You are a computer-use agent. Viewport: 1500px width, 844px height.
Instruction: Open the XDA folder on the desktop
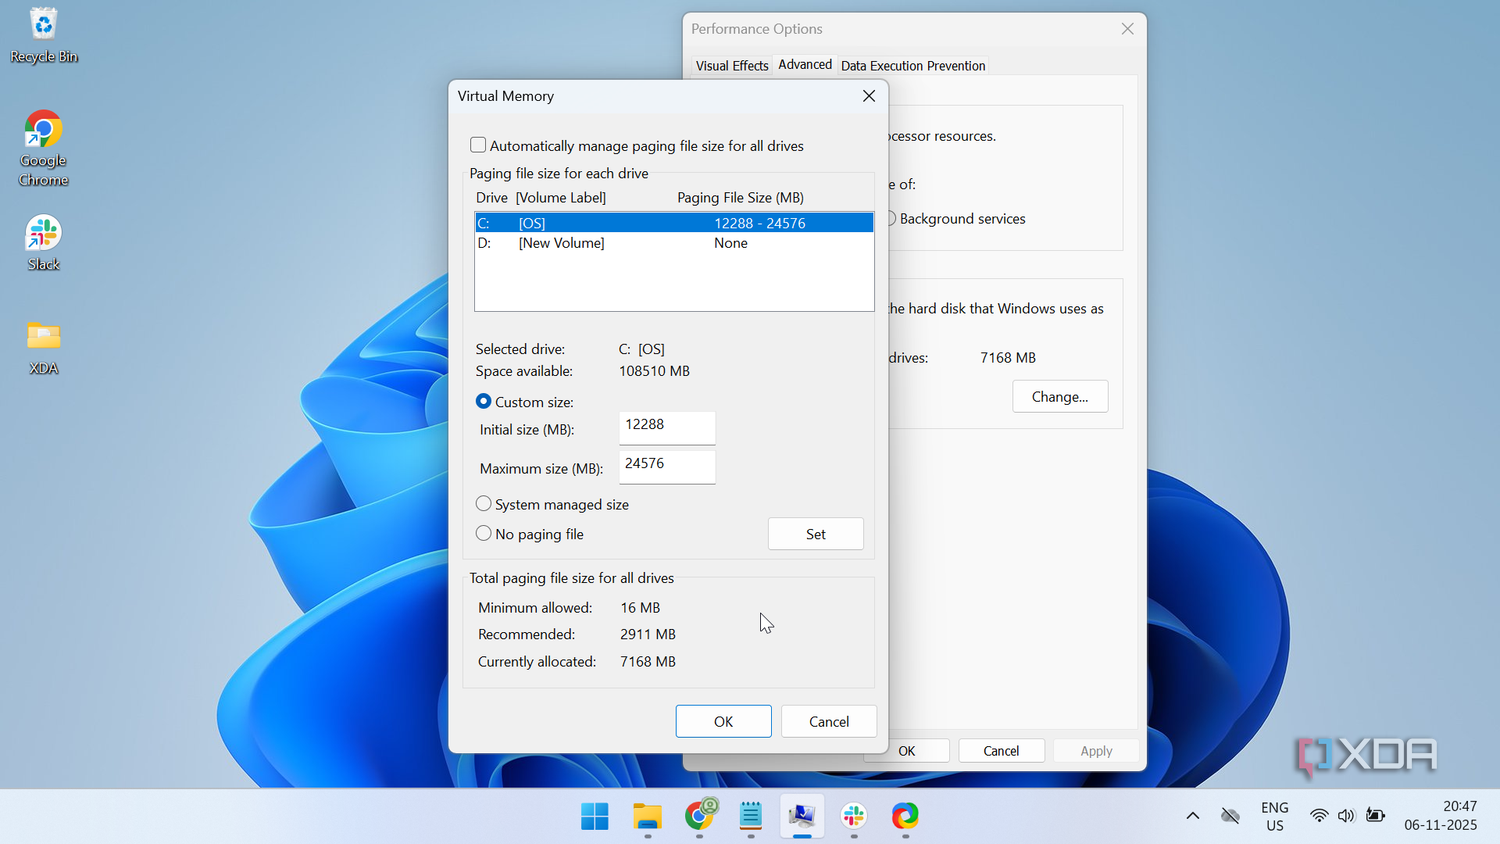point(43,335)
